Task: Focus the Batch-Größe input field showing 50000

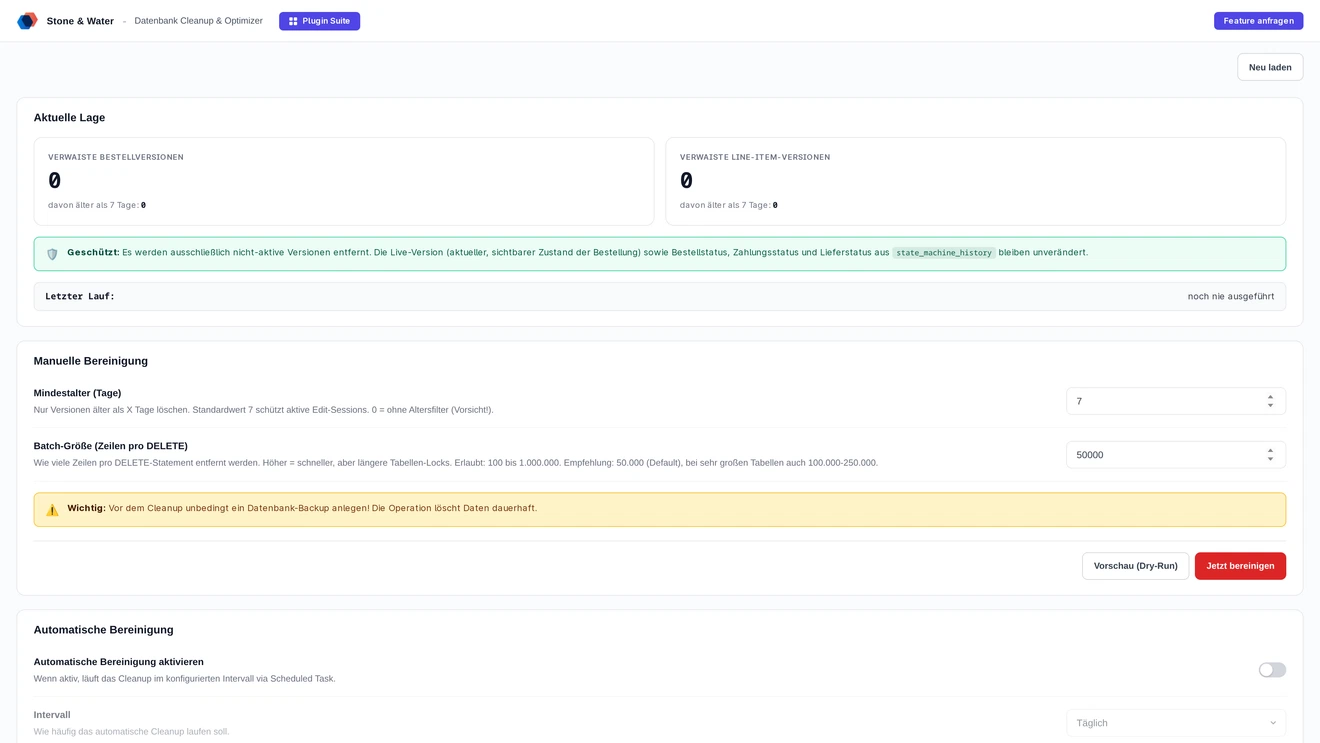Action: (x=1176, y=455)
